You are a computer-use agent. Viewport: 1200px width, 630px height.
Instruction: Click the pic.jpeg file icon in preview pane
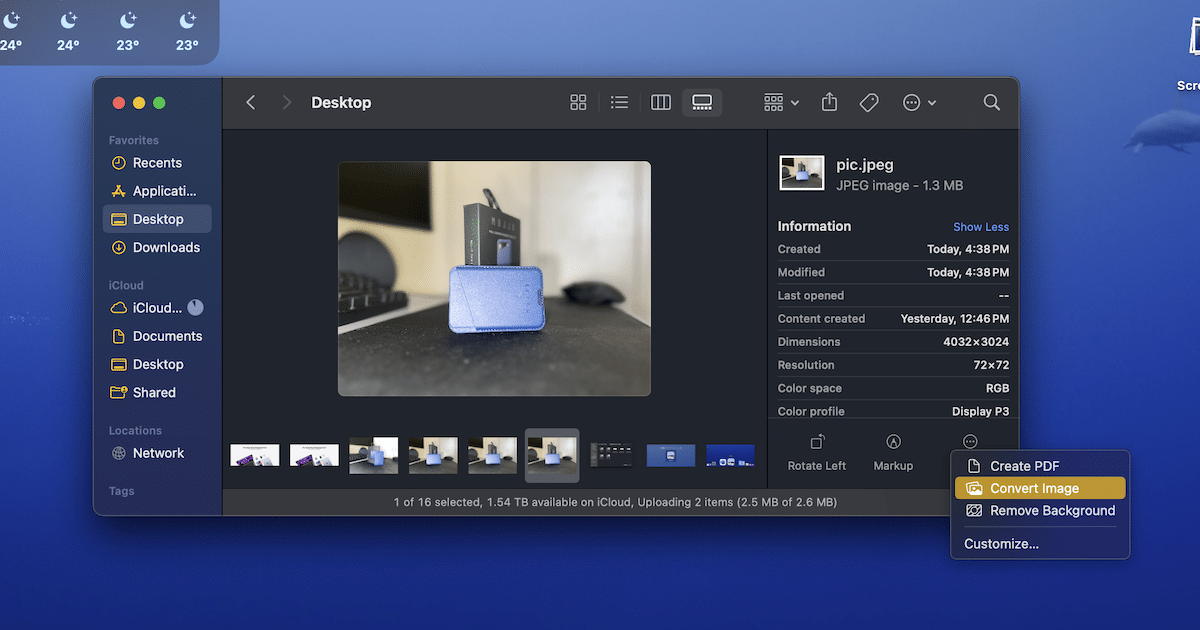(x=802, y=173)
